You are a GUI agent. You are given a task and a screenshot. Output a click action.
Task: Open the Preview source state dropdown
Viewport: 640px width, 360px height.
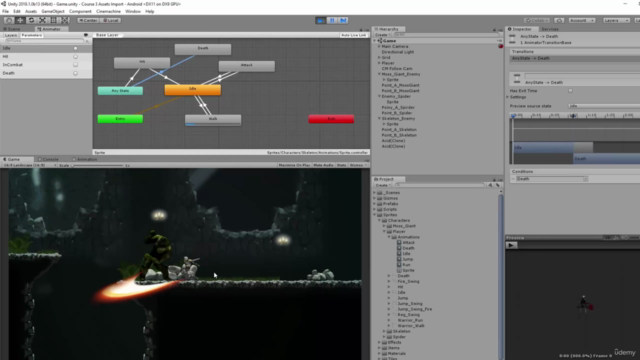(x=604, y=106)
